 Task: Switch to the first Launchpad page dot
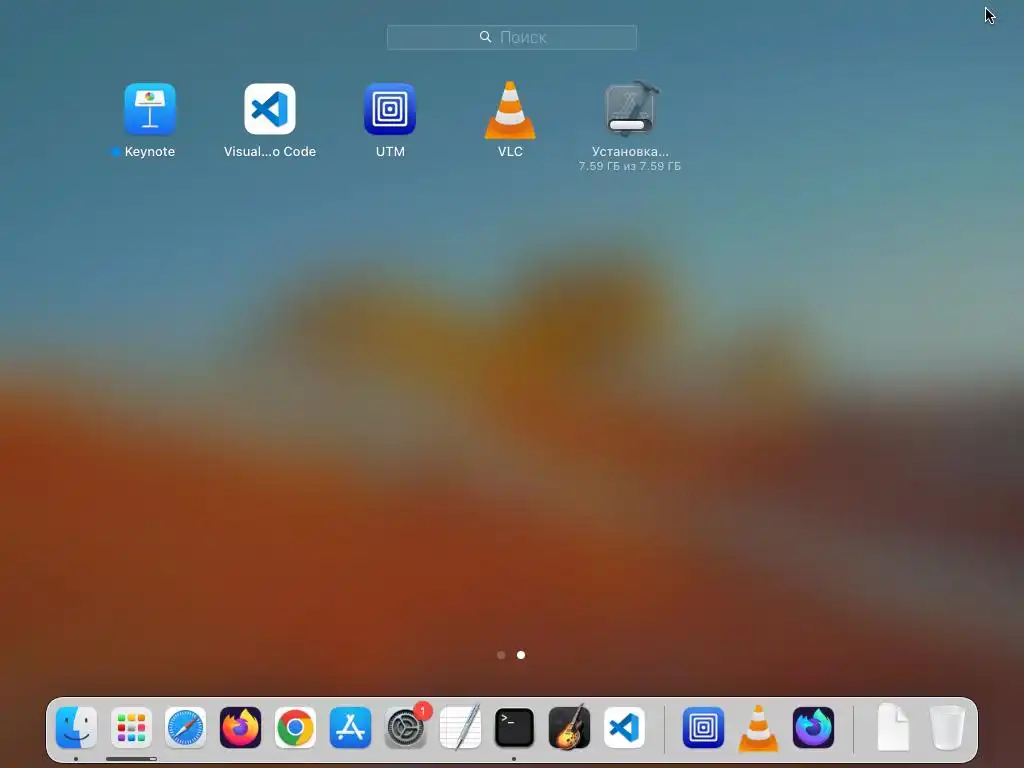tap(501, 655)
